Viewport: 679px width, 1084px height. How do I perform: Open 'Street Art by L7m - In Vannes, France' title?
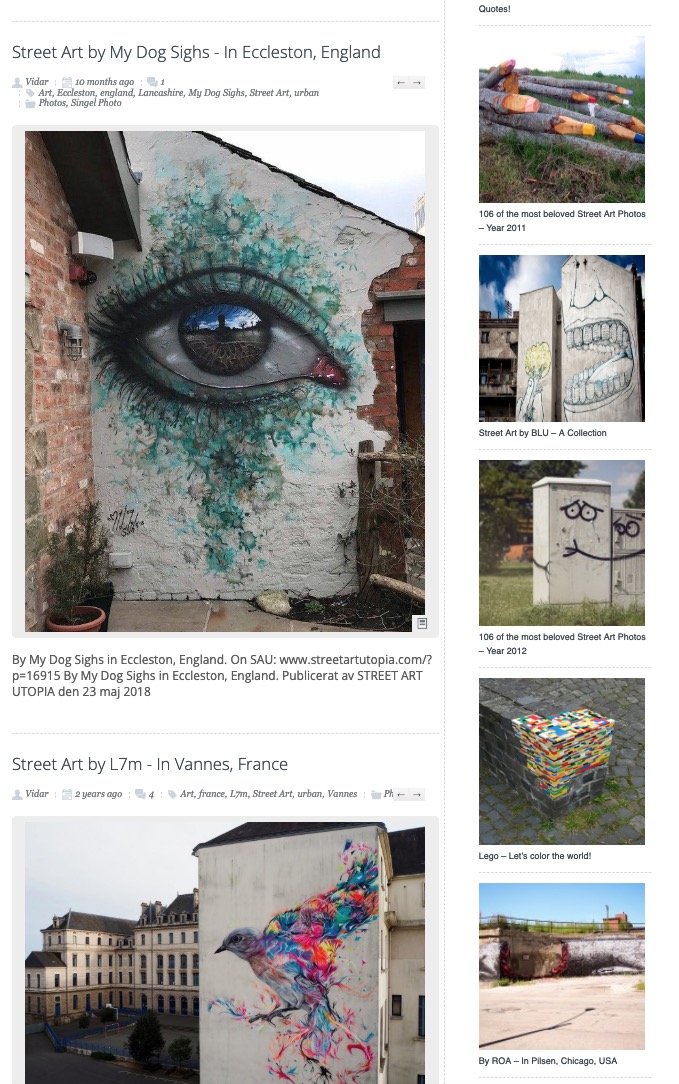click(150, 764)
